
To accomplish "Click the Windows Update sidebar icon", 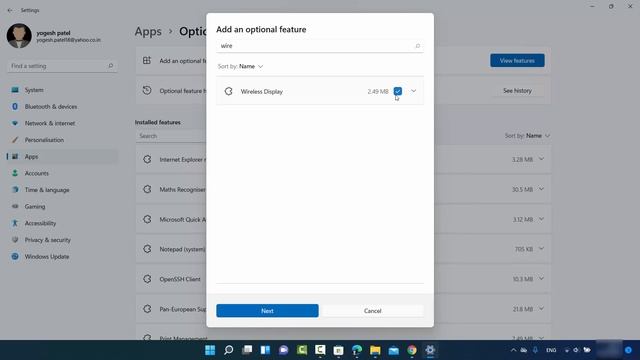I will [x=15, y=257].
